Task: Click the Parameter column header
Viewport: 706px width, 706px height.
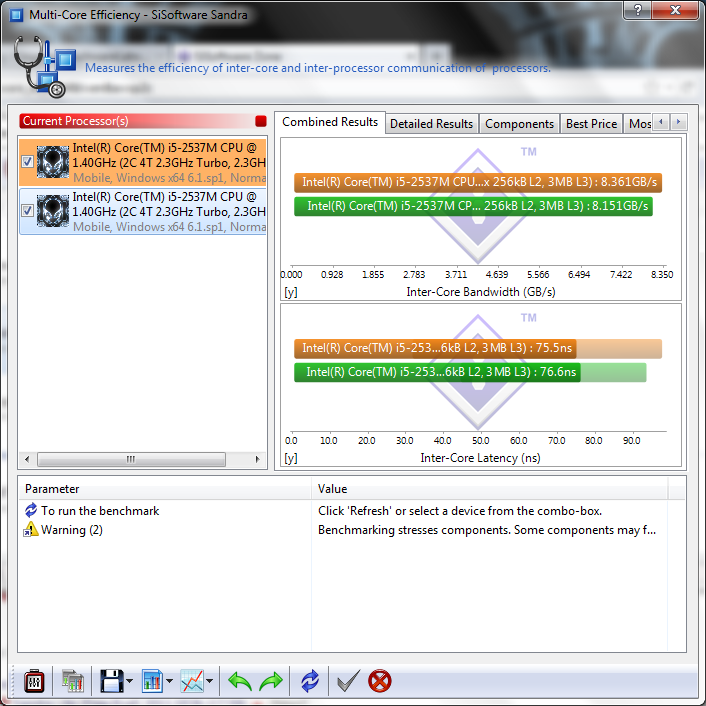Action: (165, 489)
